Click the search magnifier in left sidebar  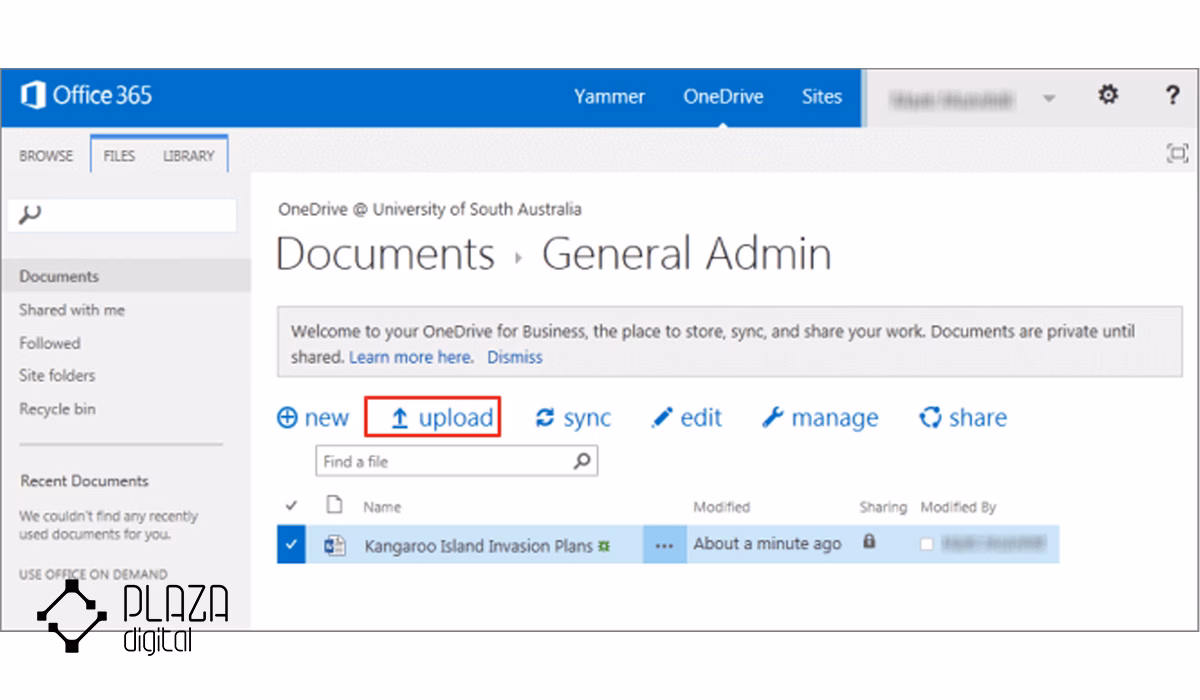coord(30,214)
